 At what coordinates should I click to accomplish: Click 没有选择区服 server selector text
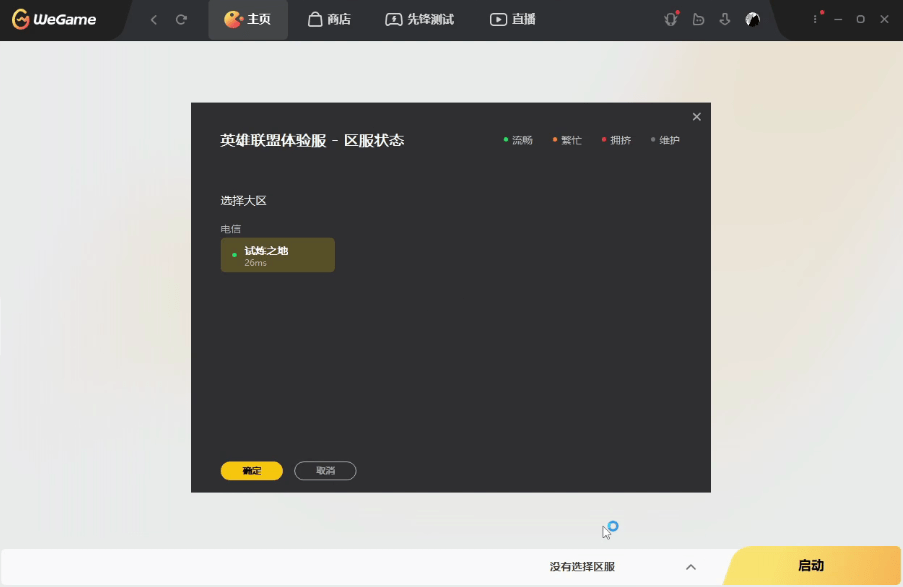(582, 567)
